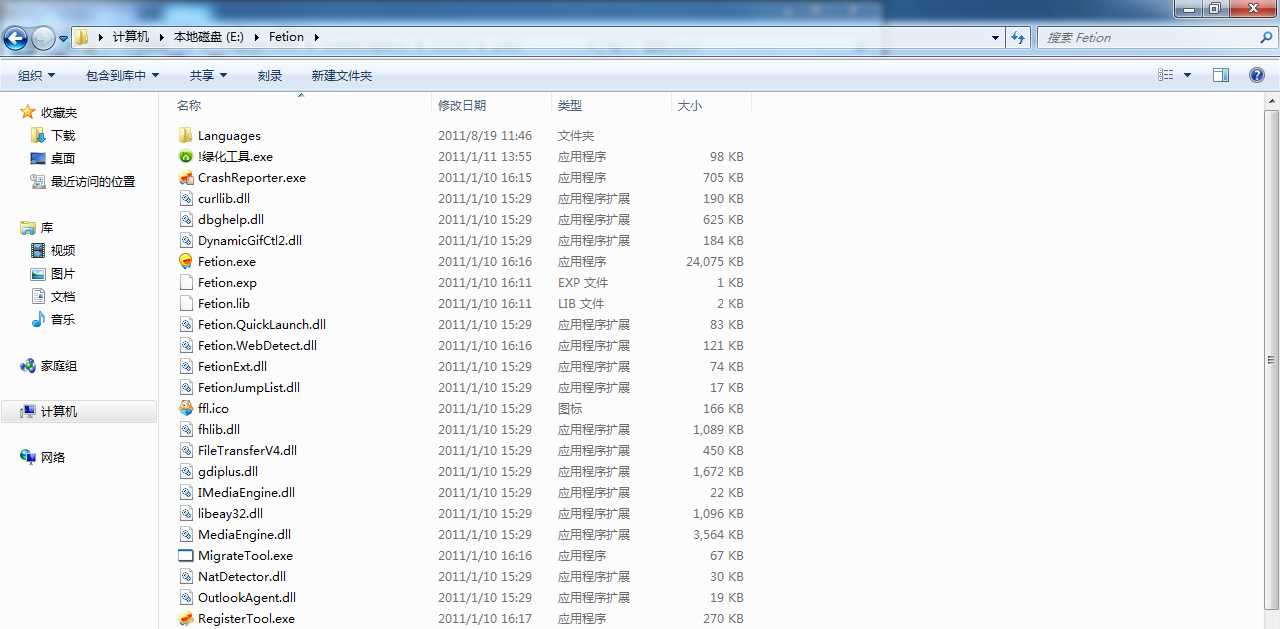Open 家庭组 in the navigation pane
1280x629 pixels.
pyautogui.click(x=58, y=366)
